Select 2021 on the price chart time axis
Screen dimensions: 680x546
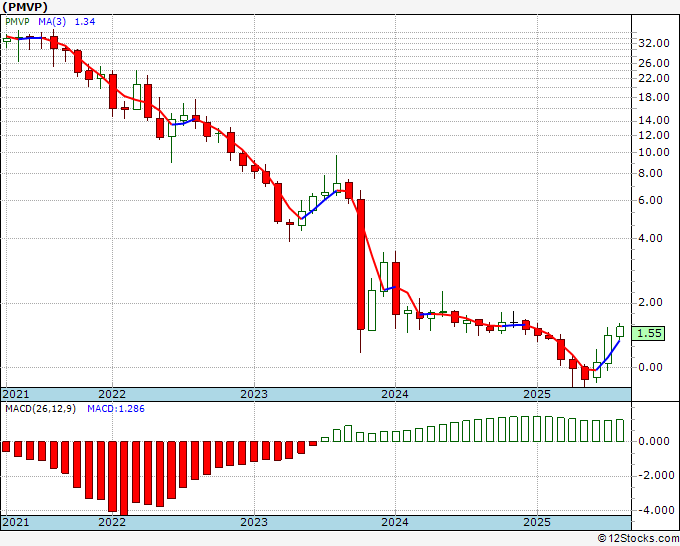point(16,394)
